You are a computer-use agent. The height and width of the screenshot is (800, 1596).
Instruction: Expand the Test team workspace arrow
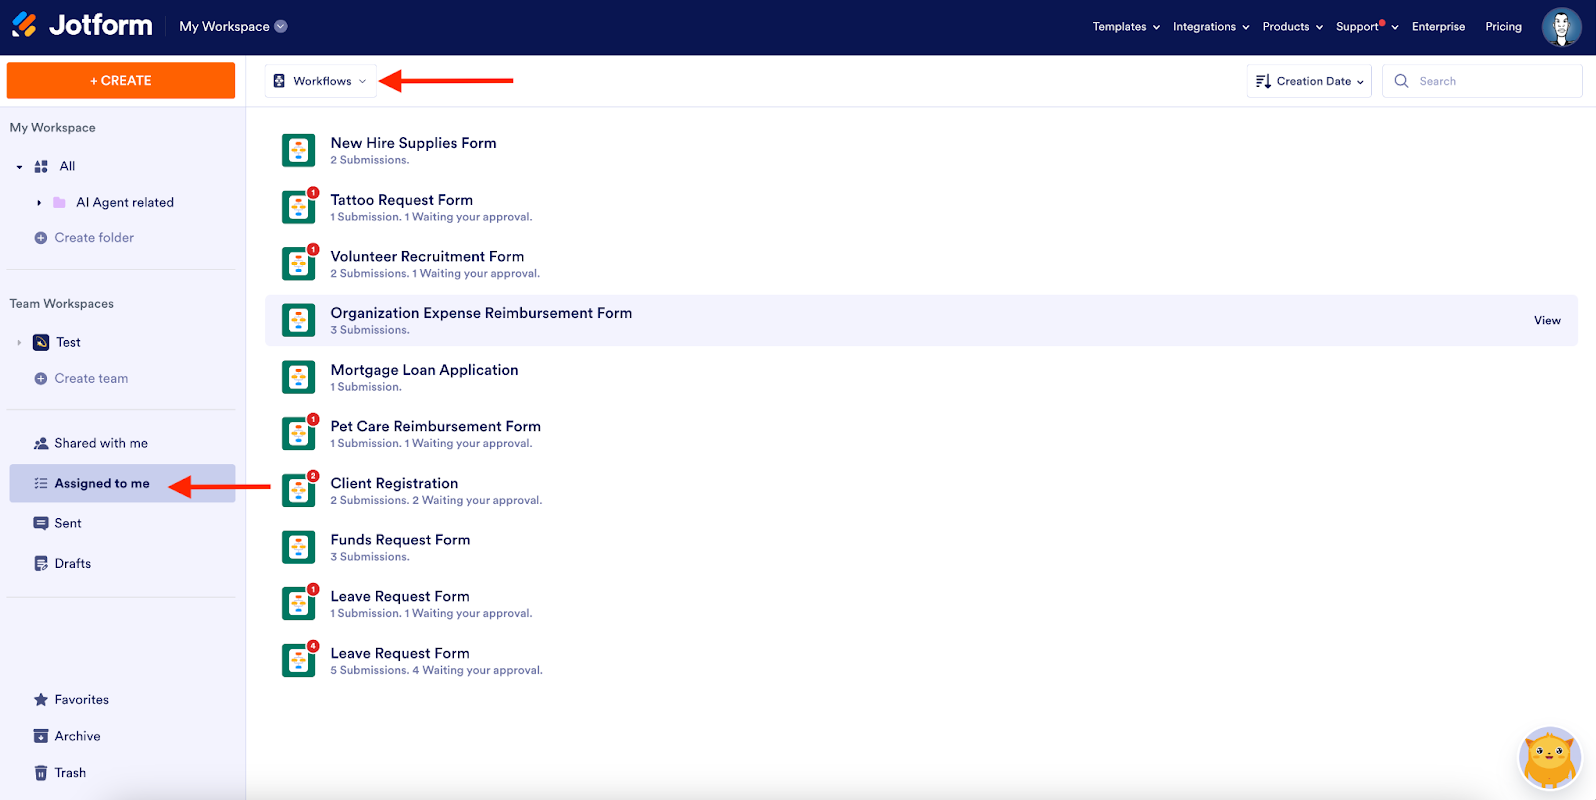(x=19, y=343)
